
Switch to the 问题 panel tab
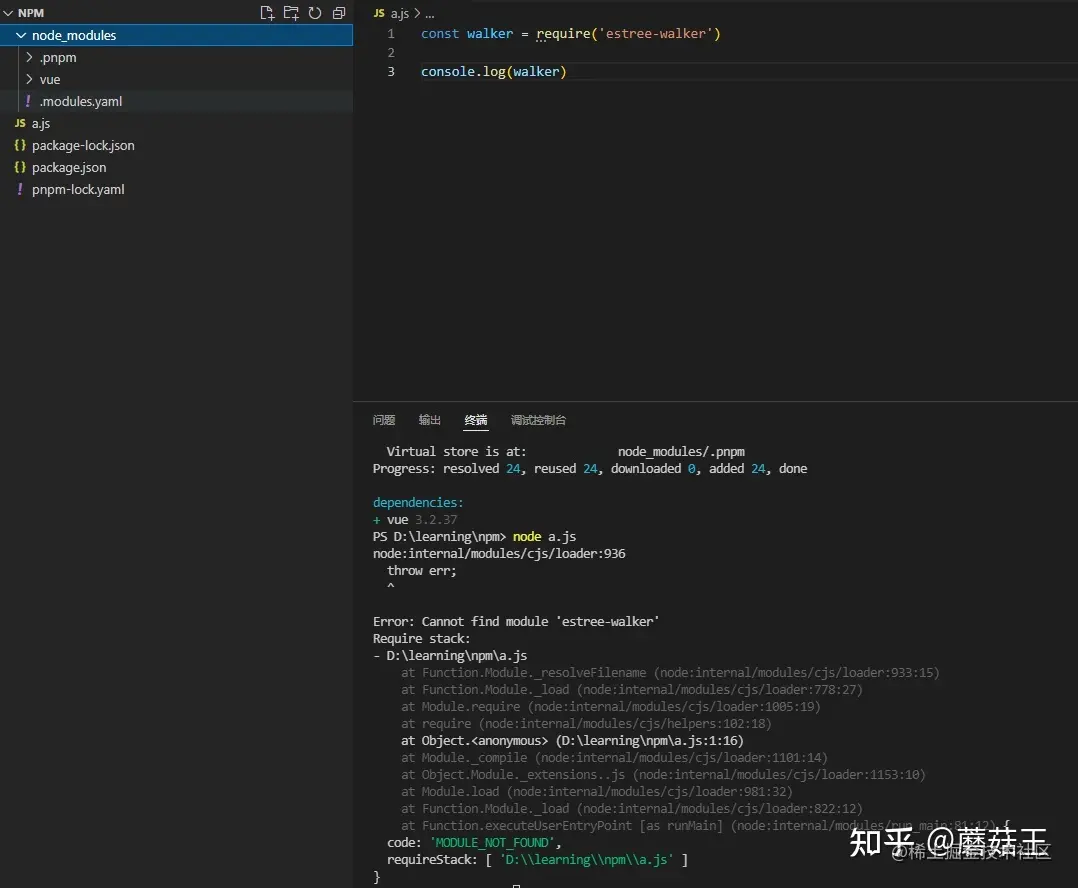384,420
